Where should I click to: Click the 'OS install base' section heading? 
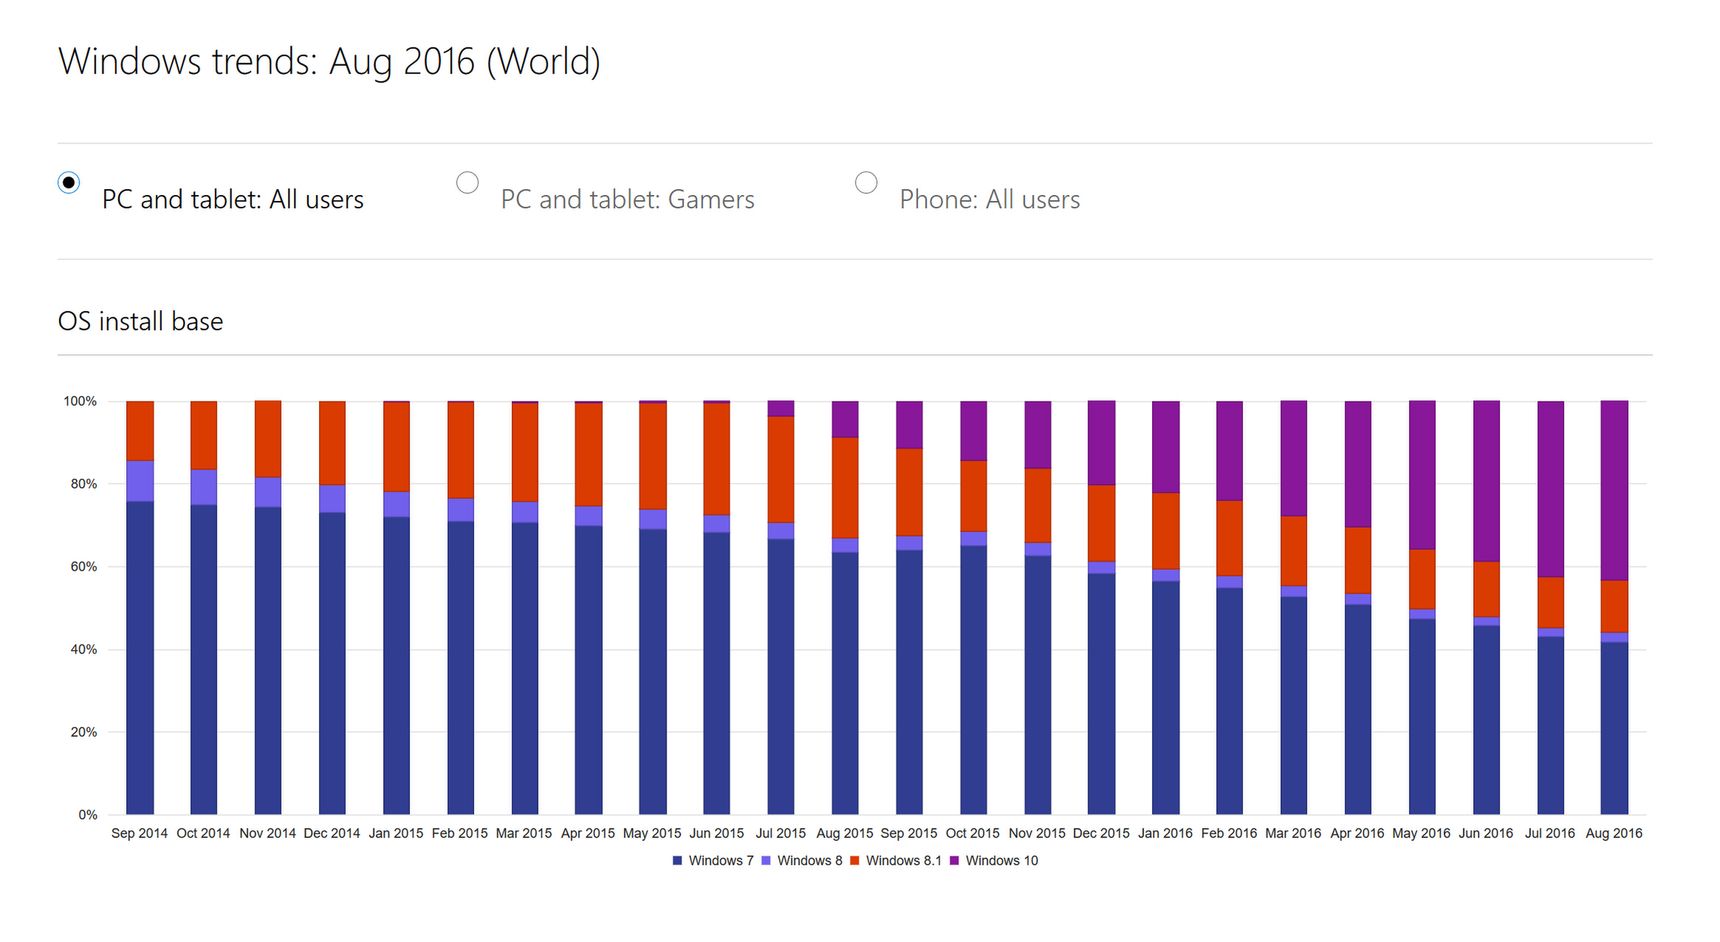pyautogui.click(x=140, y=321)
